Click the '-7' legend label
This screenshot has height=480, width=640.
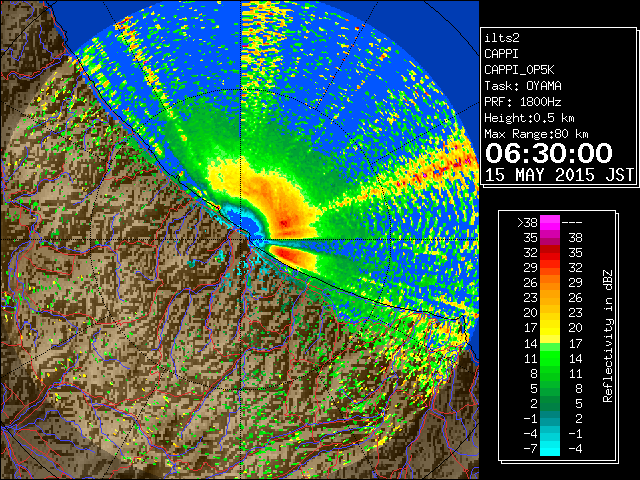click(x=530, y=449)
